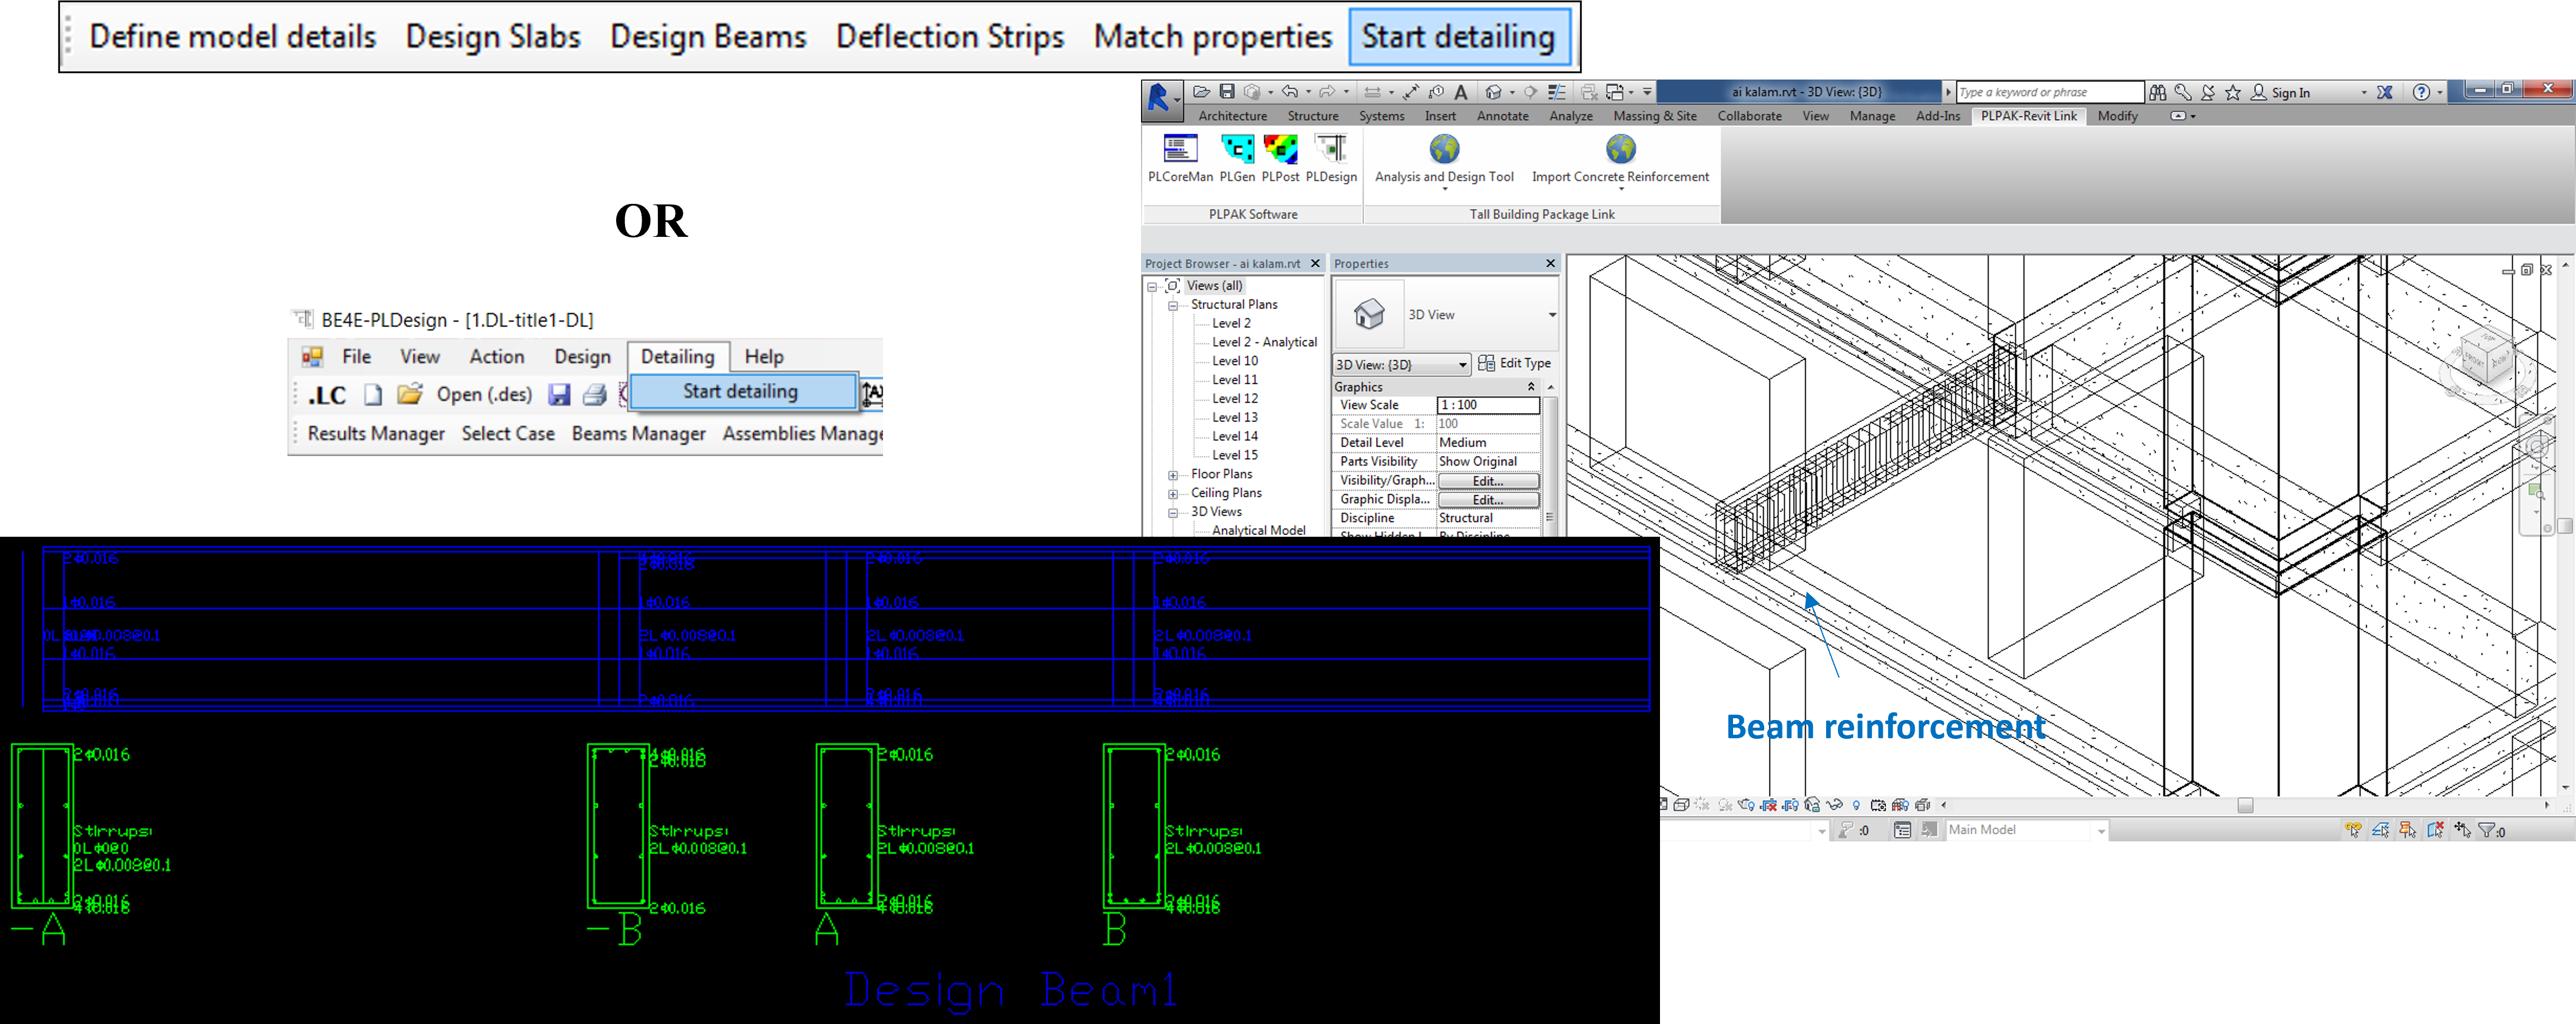Launch PLPost from the ribbon

tap(1280, 159)
